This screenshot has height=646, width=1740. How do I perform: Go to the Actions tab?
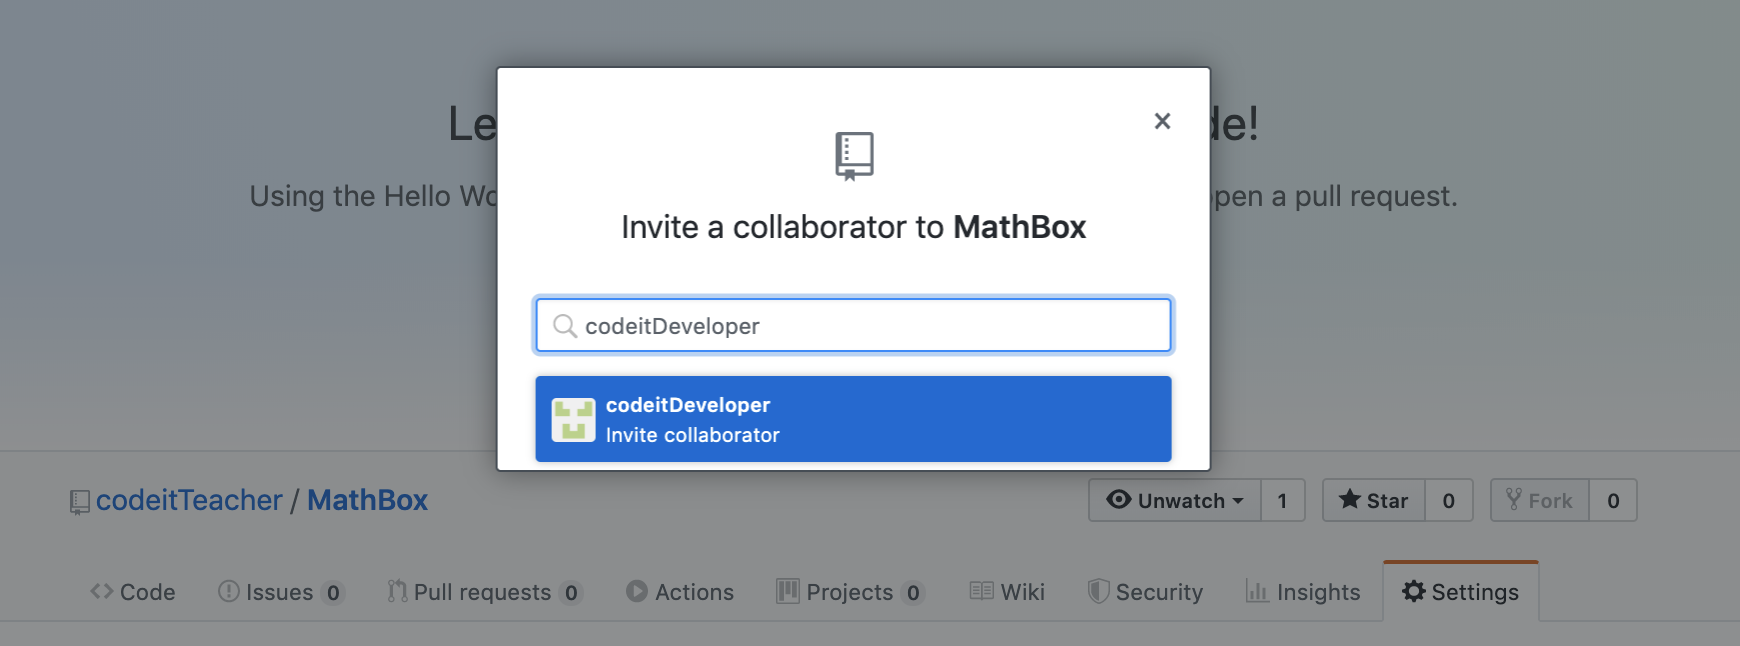point(680,592)
